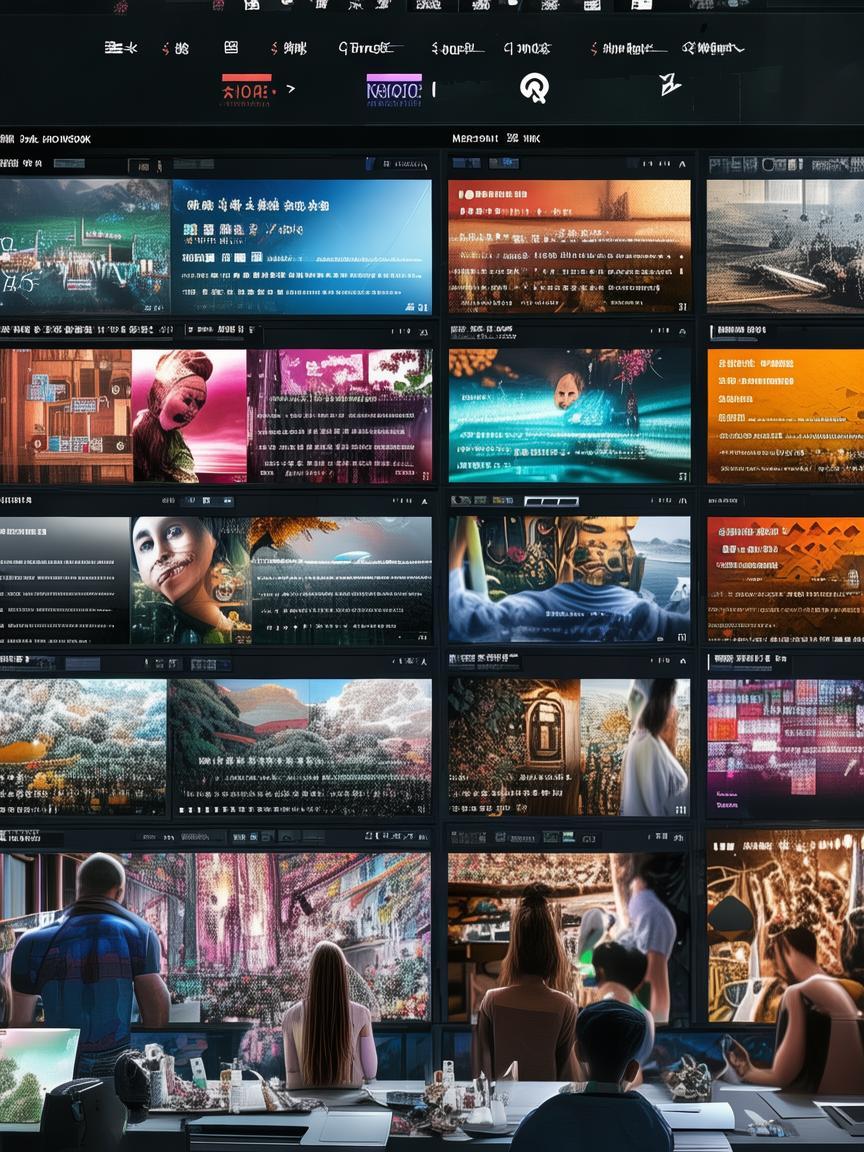This screenshot has width=864, height=1152.
Task: Open the pink statue portrait thumbnail
Action: click(x=188, y=415)
